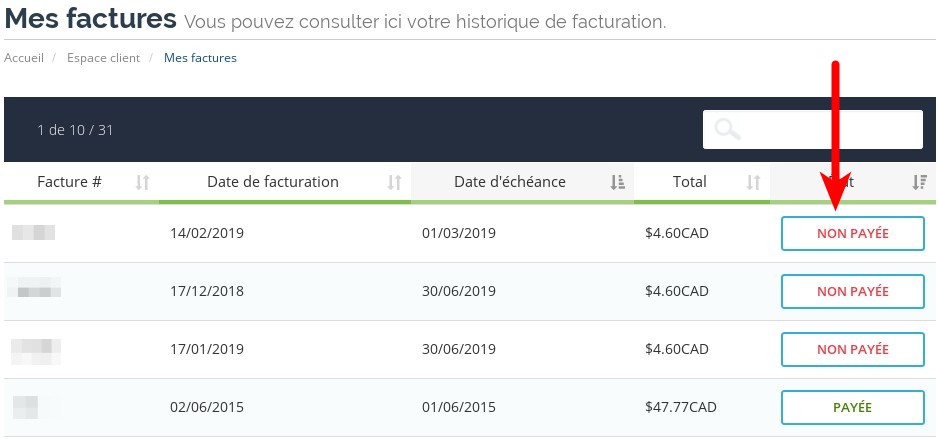
Task: Open the PAYÉE invoice of $47.77CAD
Action: tap(852, 407)
